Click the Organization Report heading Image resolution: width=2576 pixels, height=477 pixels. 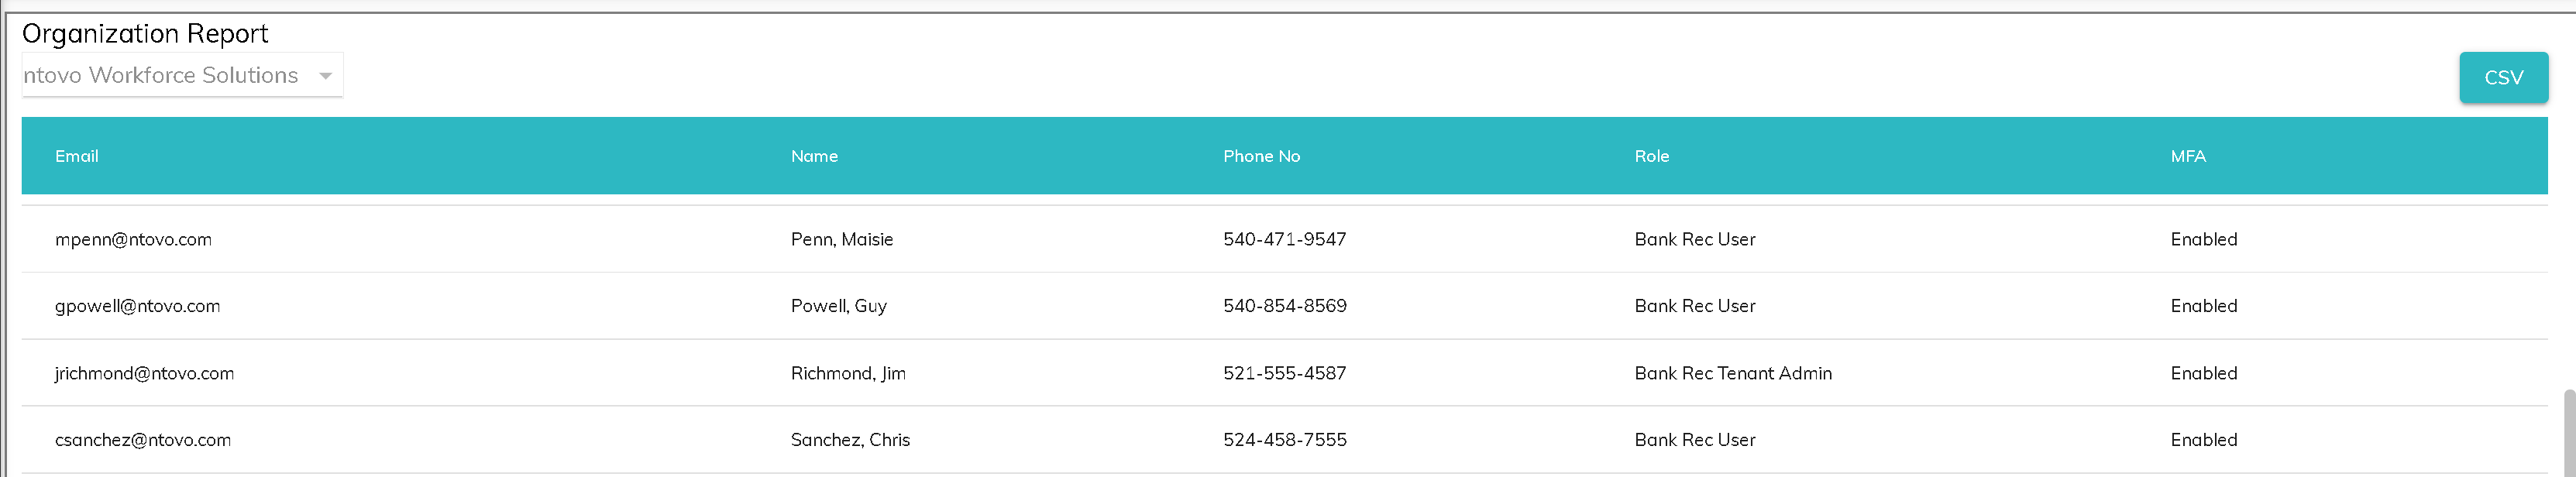pos(145,34)
